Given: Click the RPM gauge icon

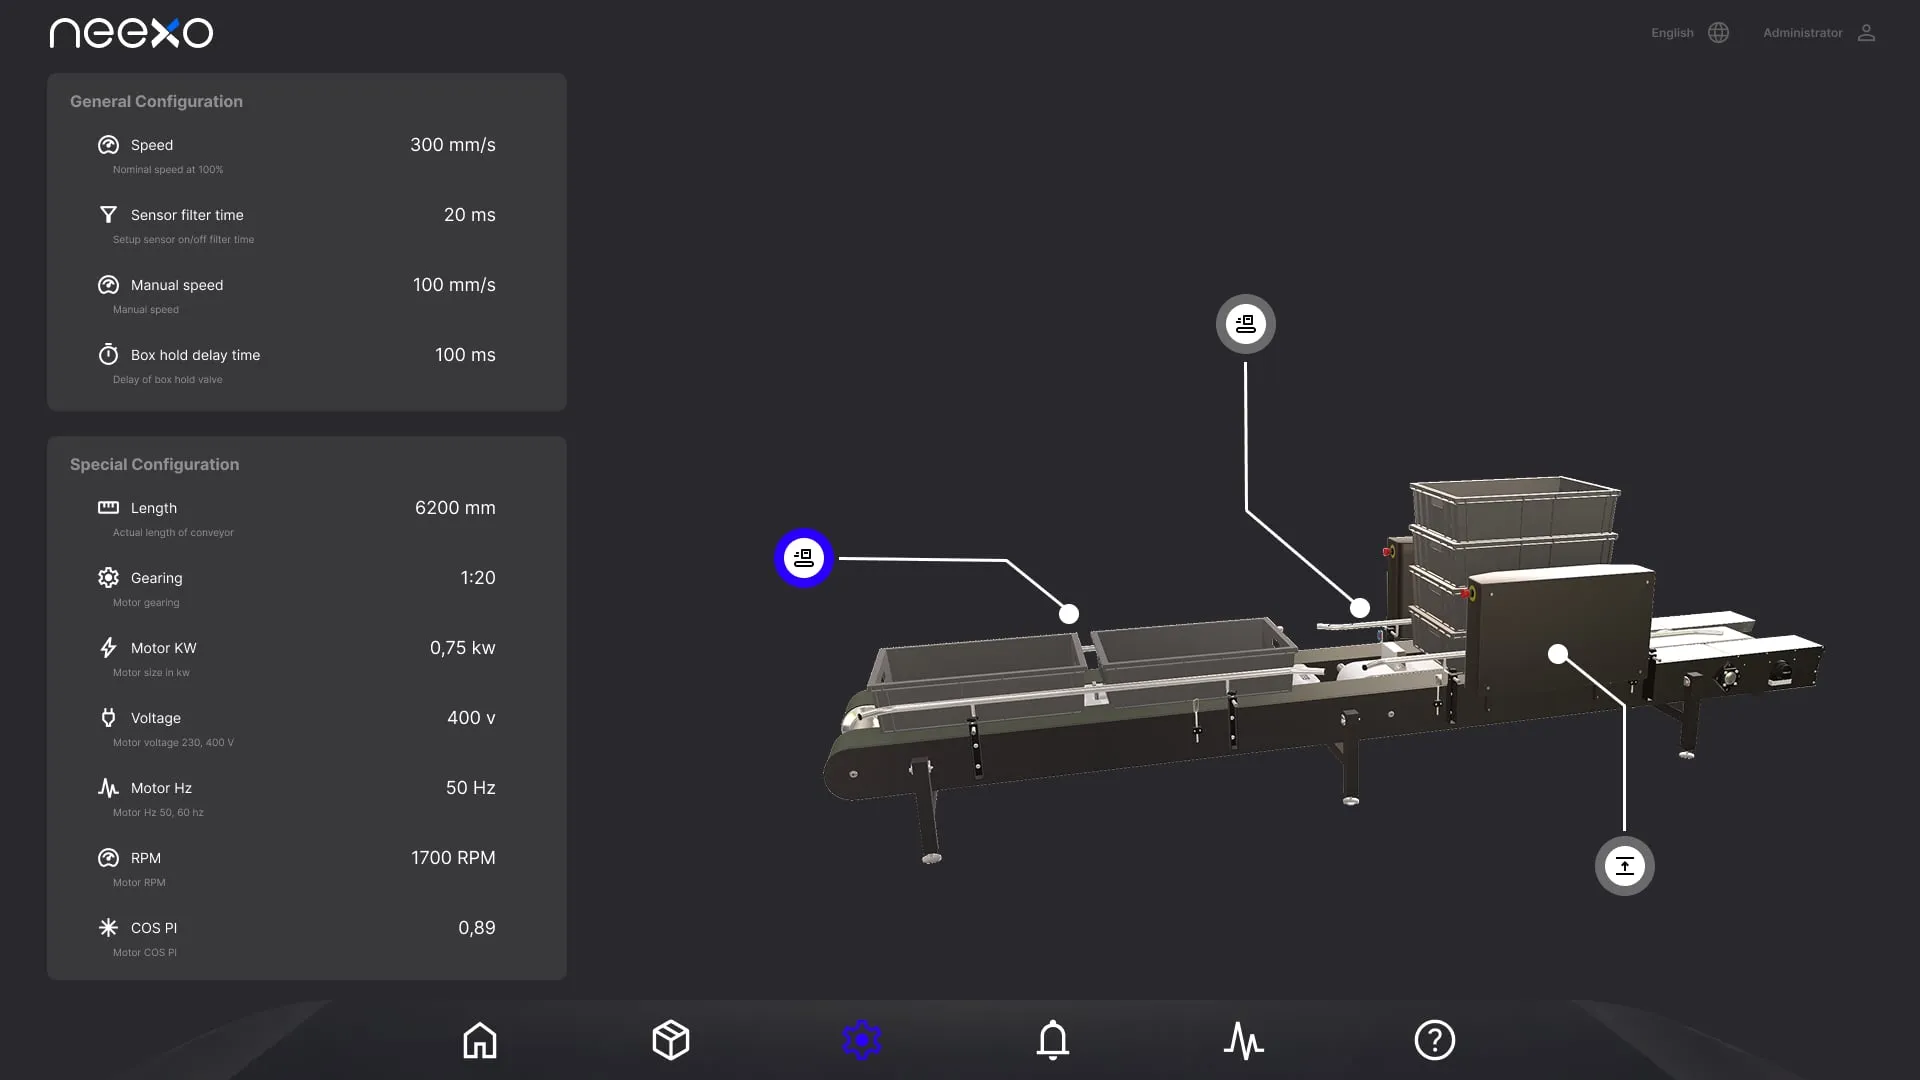Looking at the screenshot, I should (108, 858).
